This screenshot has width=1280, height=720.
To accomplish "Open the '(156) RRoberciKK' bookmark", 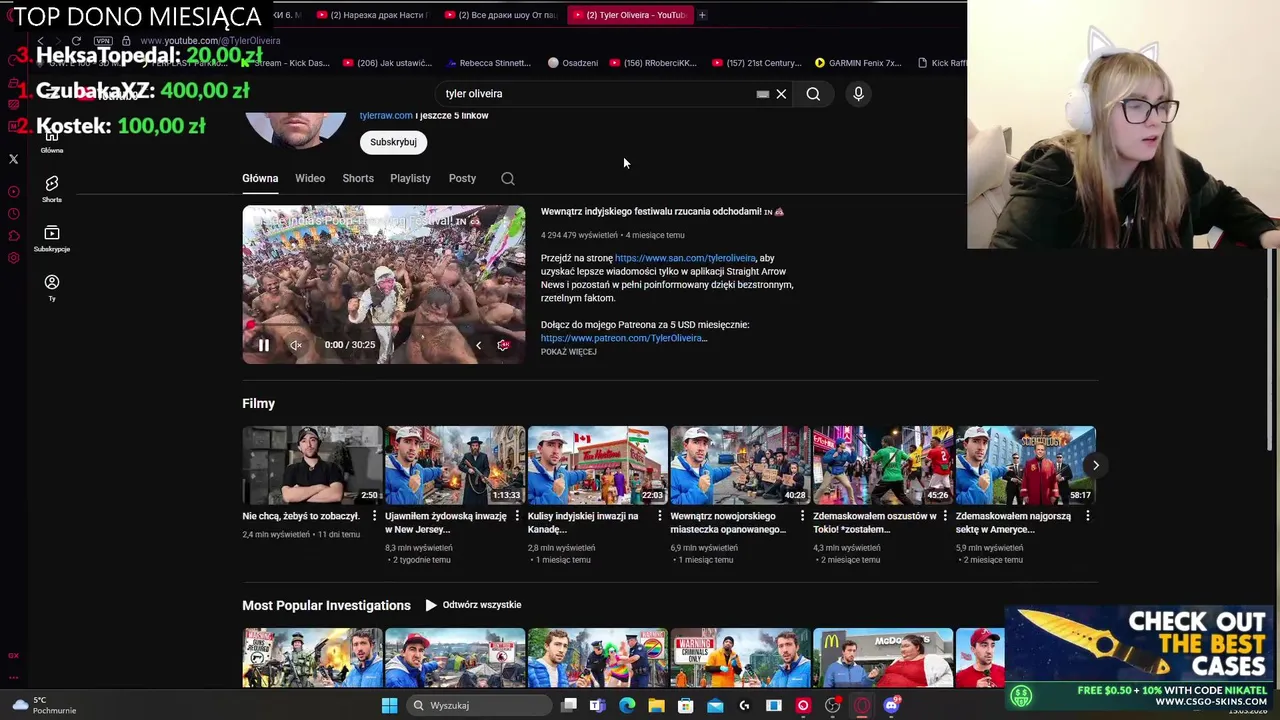I will pyautogui.click(x=652, y=63).
